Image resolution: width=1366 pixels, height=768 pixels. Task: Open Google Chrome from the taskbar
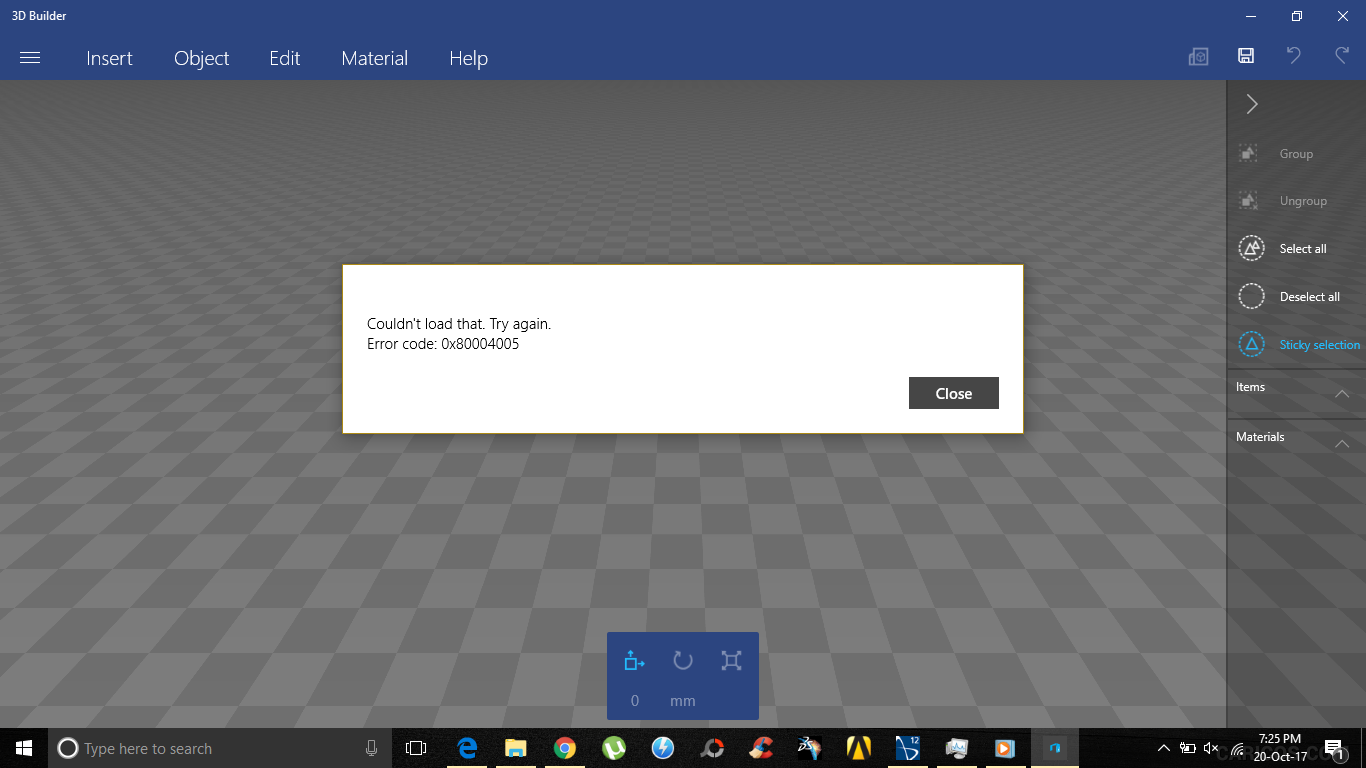coord(565,748)
